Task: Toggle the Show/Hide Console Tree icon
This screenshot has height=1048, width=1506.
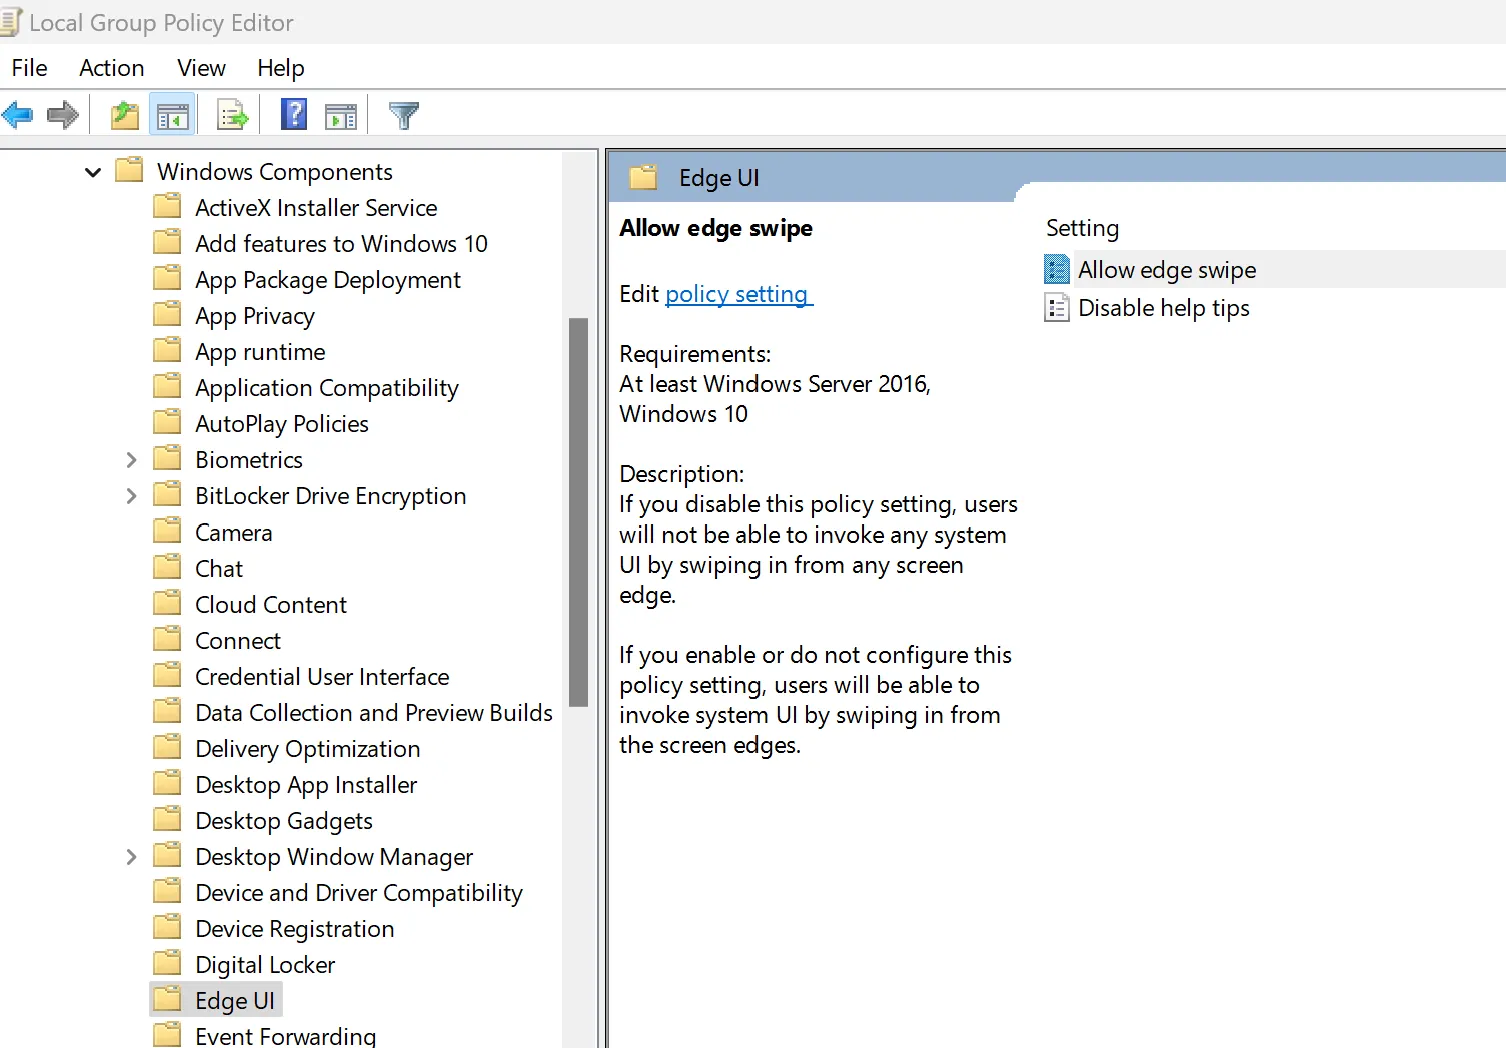Action: pos(173,115)
